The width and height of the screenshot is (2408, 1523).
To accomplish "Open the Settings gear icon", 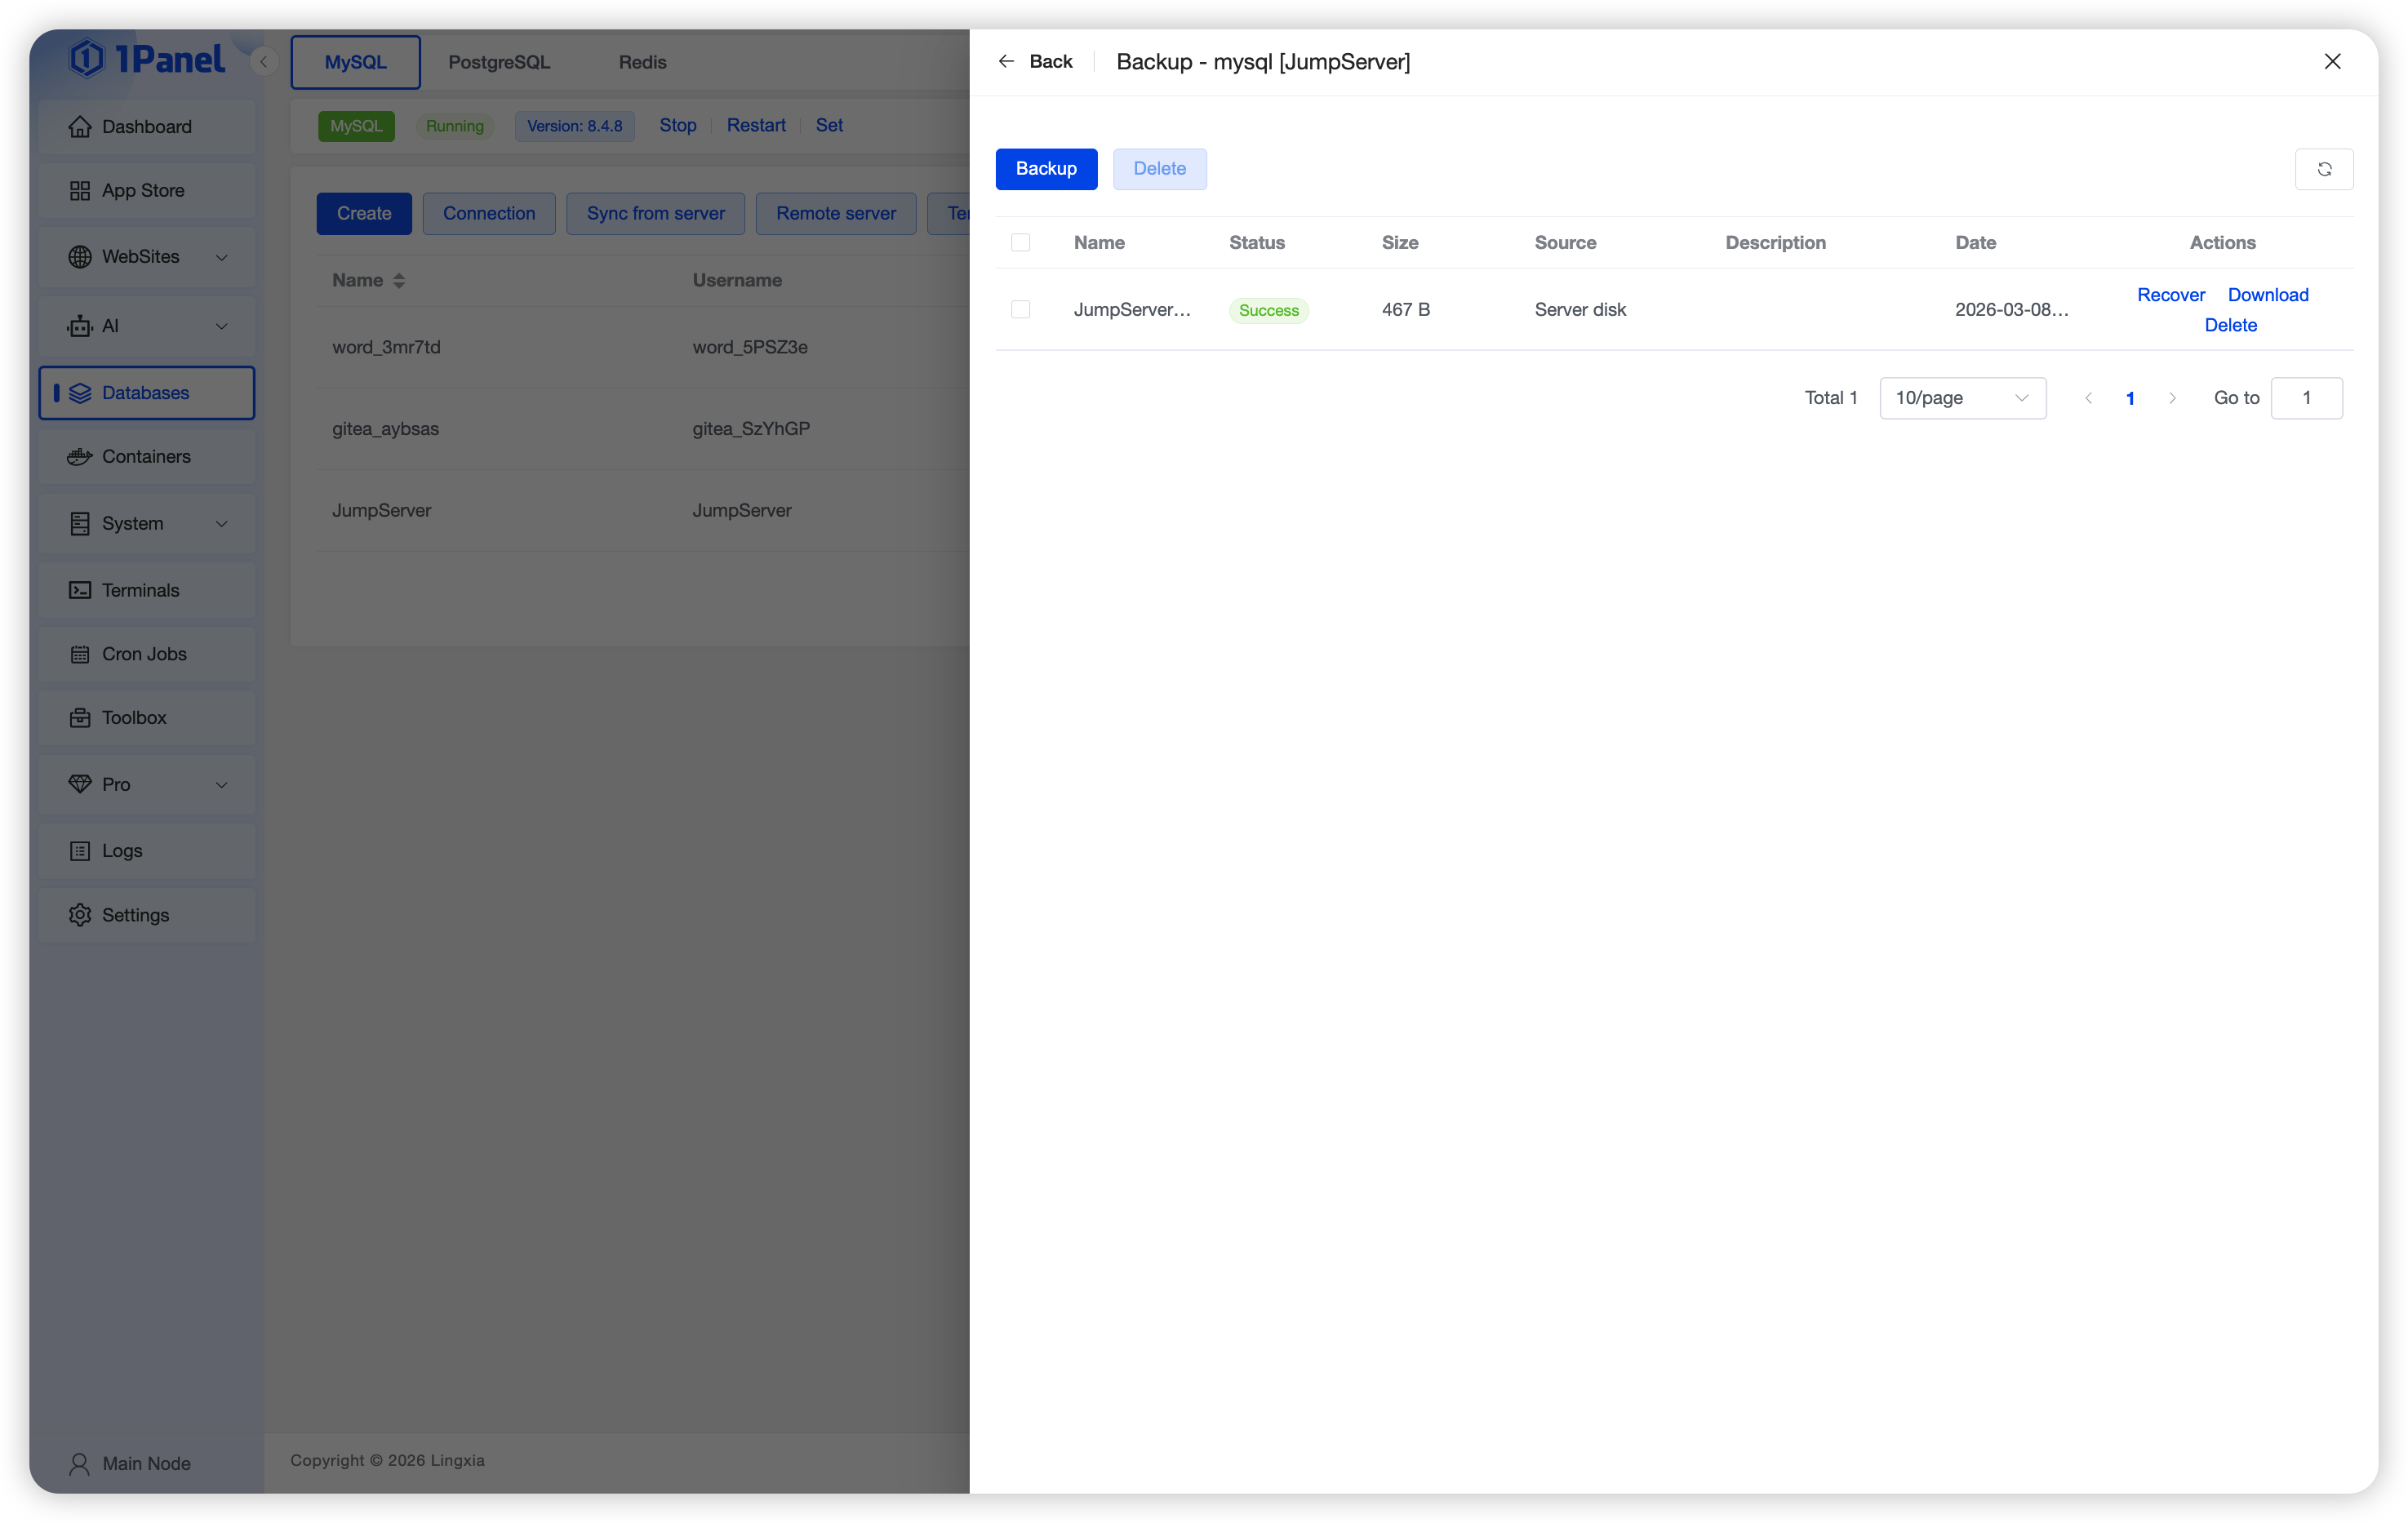I will [x=80, y=915].
